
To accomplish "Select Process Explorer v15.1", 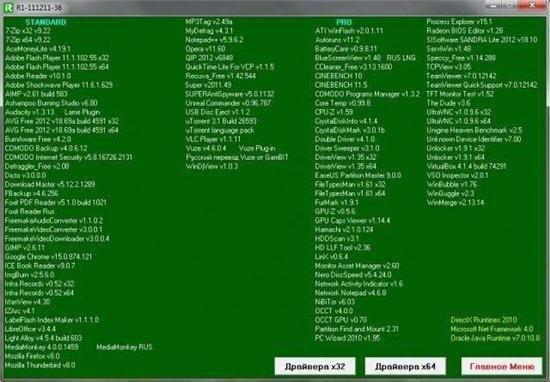I will coord(459,22).
